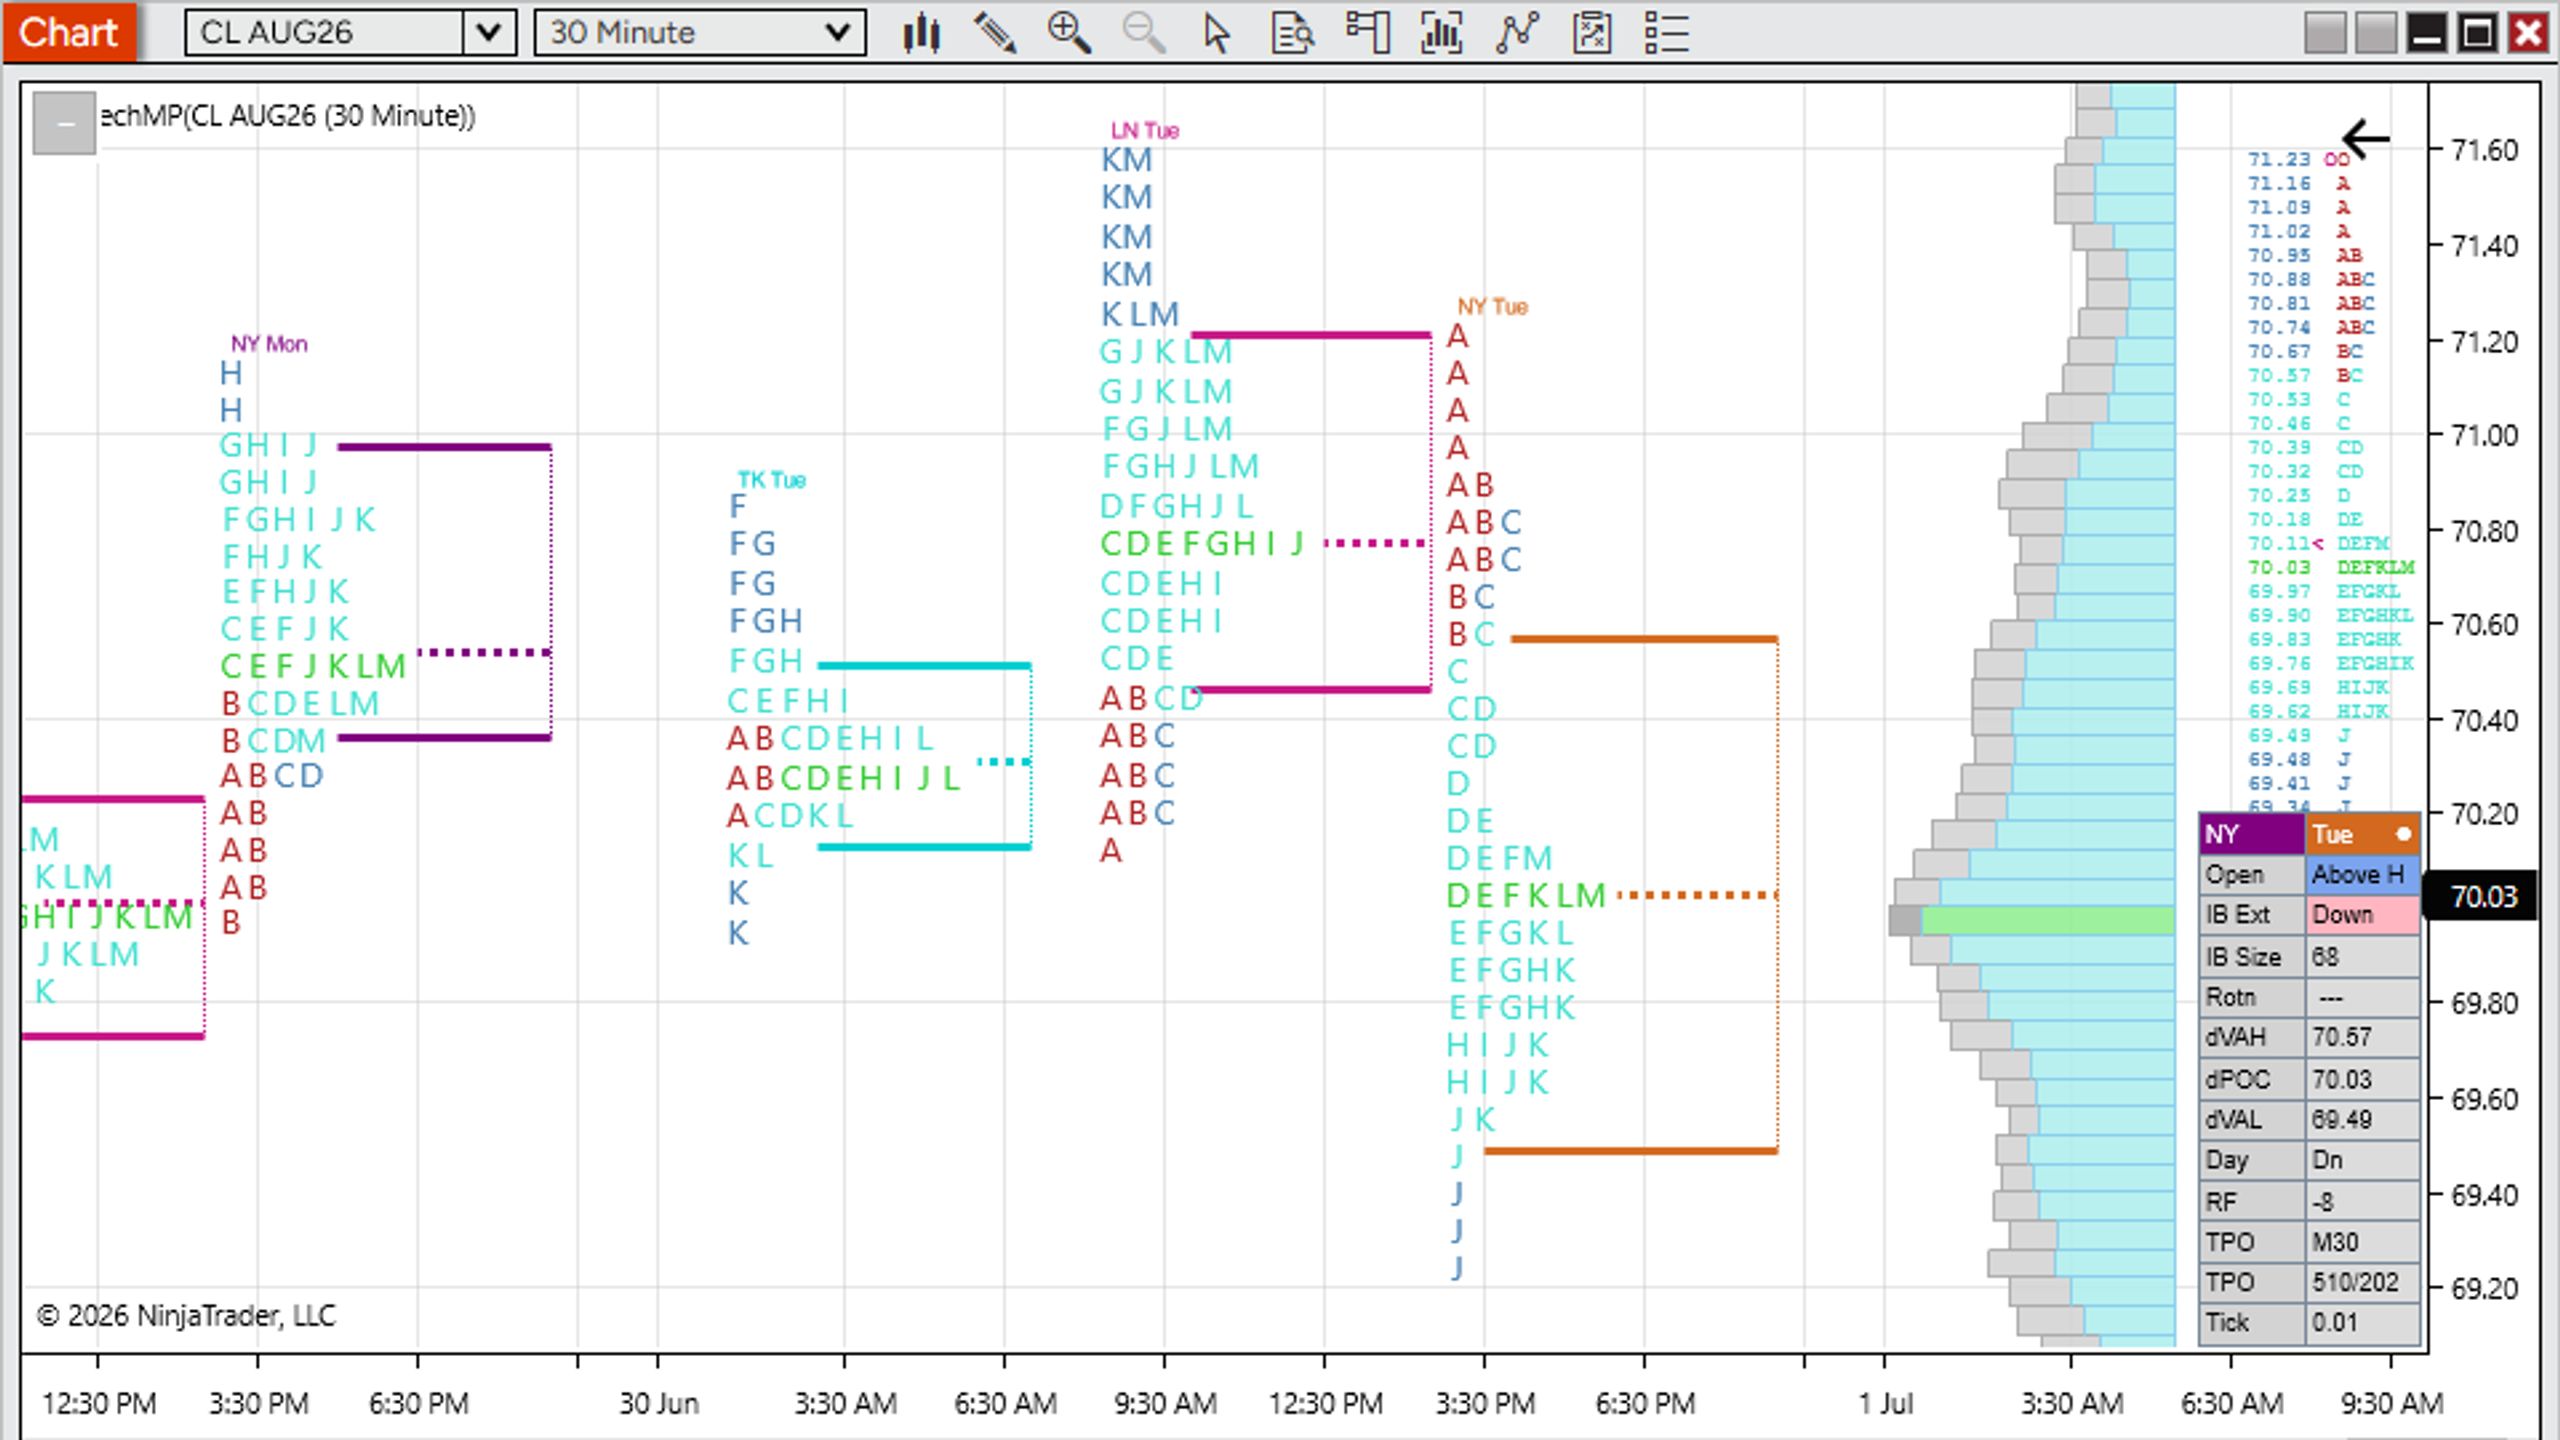Image resolution: width=2560 pixels, height=1440 pixels.
Task: Click the NY session header cell
Action: (2252, 834)
